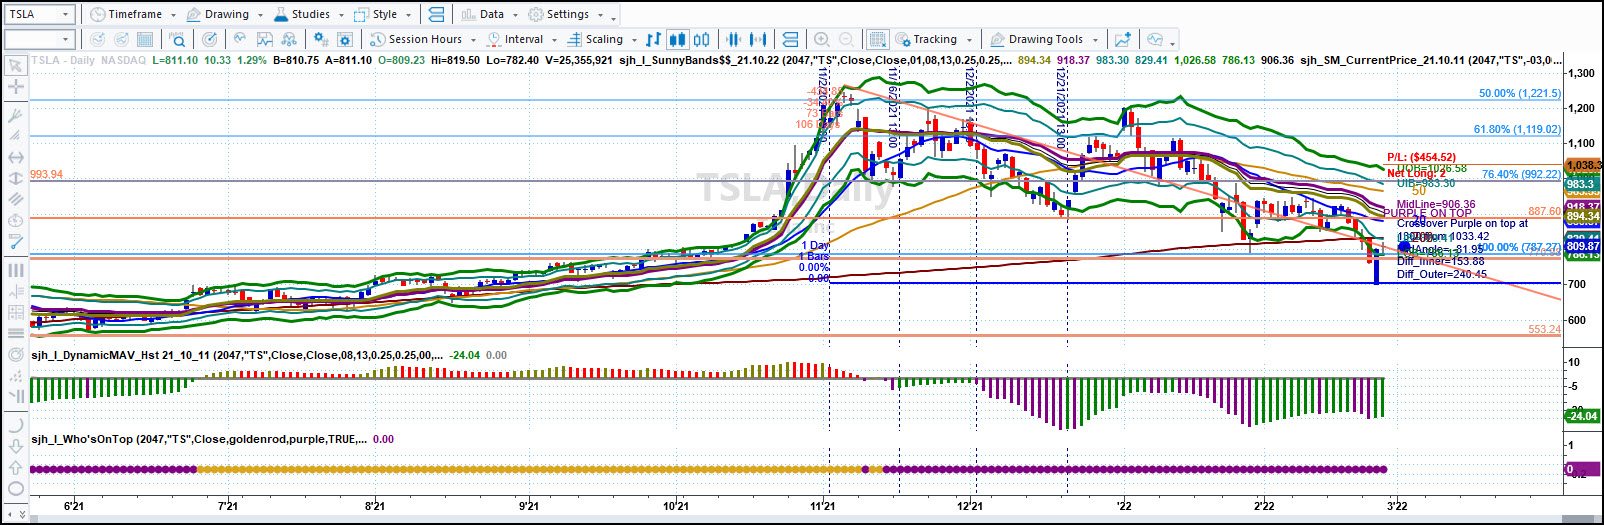This screenshot has height=525, width=1604.
Task: Increase bar spacing icon
Action: (x=758, y=39)
